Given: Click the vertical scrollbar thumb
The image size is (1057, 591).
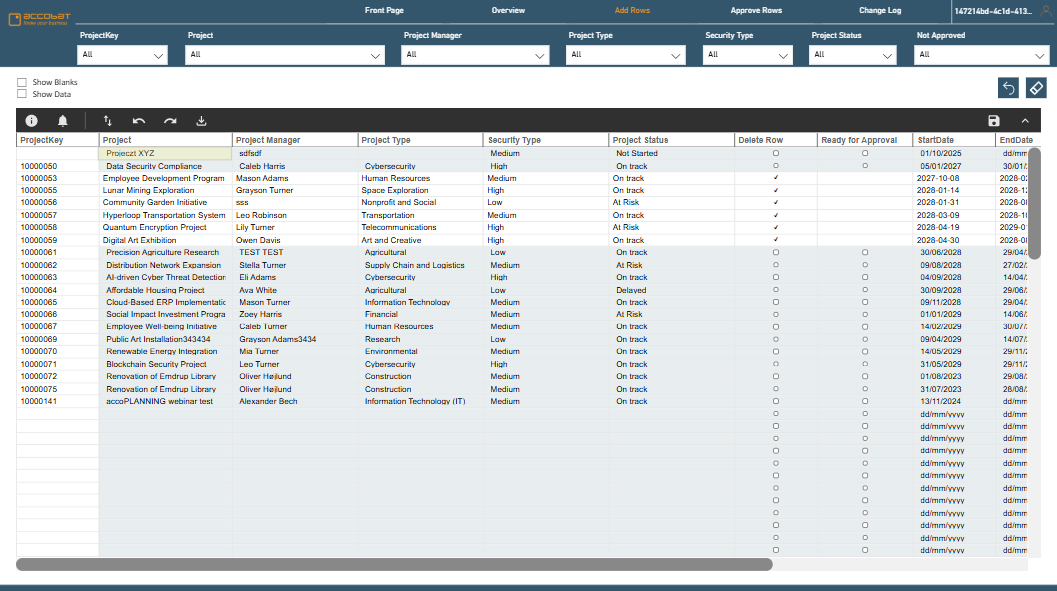Looking at the screenshot, I should click(x=1034, y=204).
